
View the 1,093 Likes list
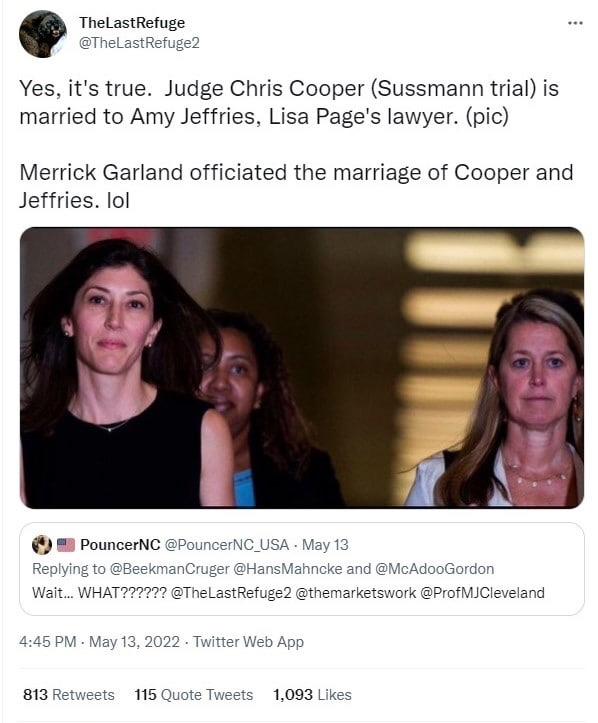coord(312,694)
